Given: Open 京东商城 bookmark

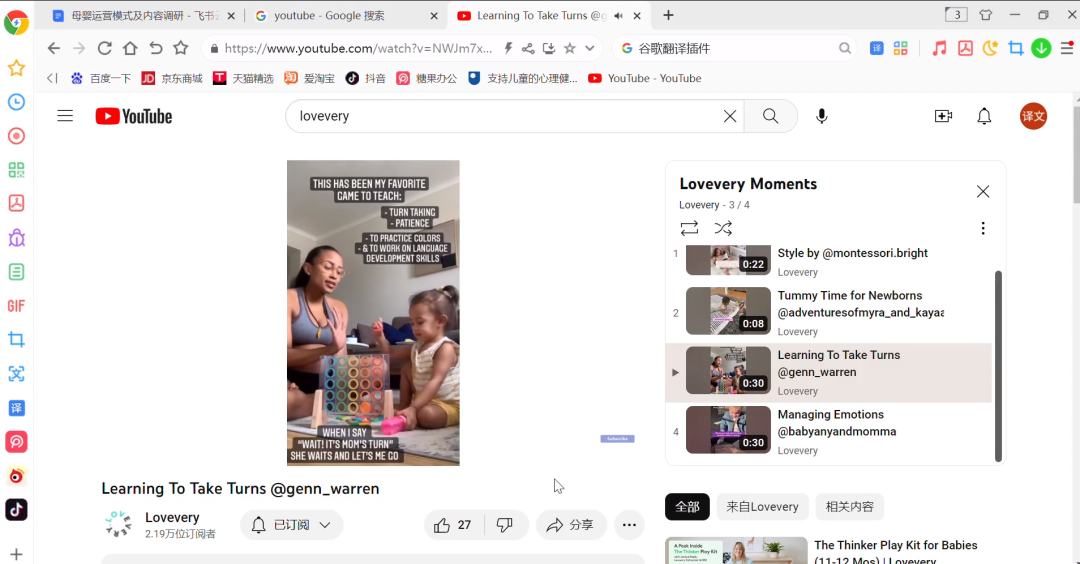Looking at the screenshot, I should (172, 79).
